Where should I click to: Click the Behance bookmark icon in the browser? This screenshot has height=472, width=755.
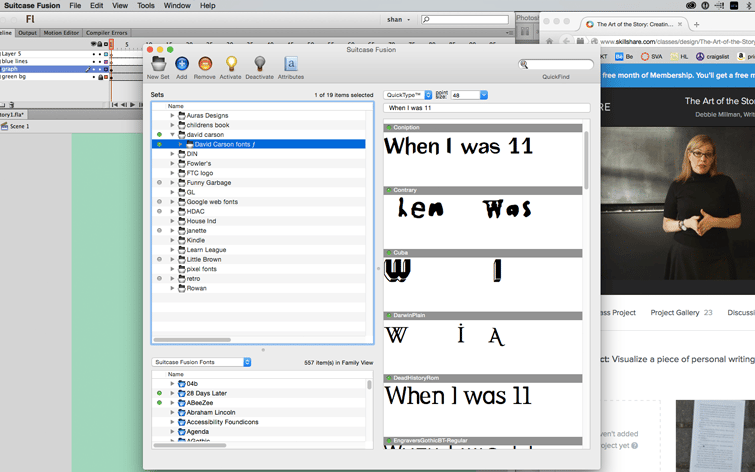tap(619, 56)
